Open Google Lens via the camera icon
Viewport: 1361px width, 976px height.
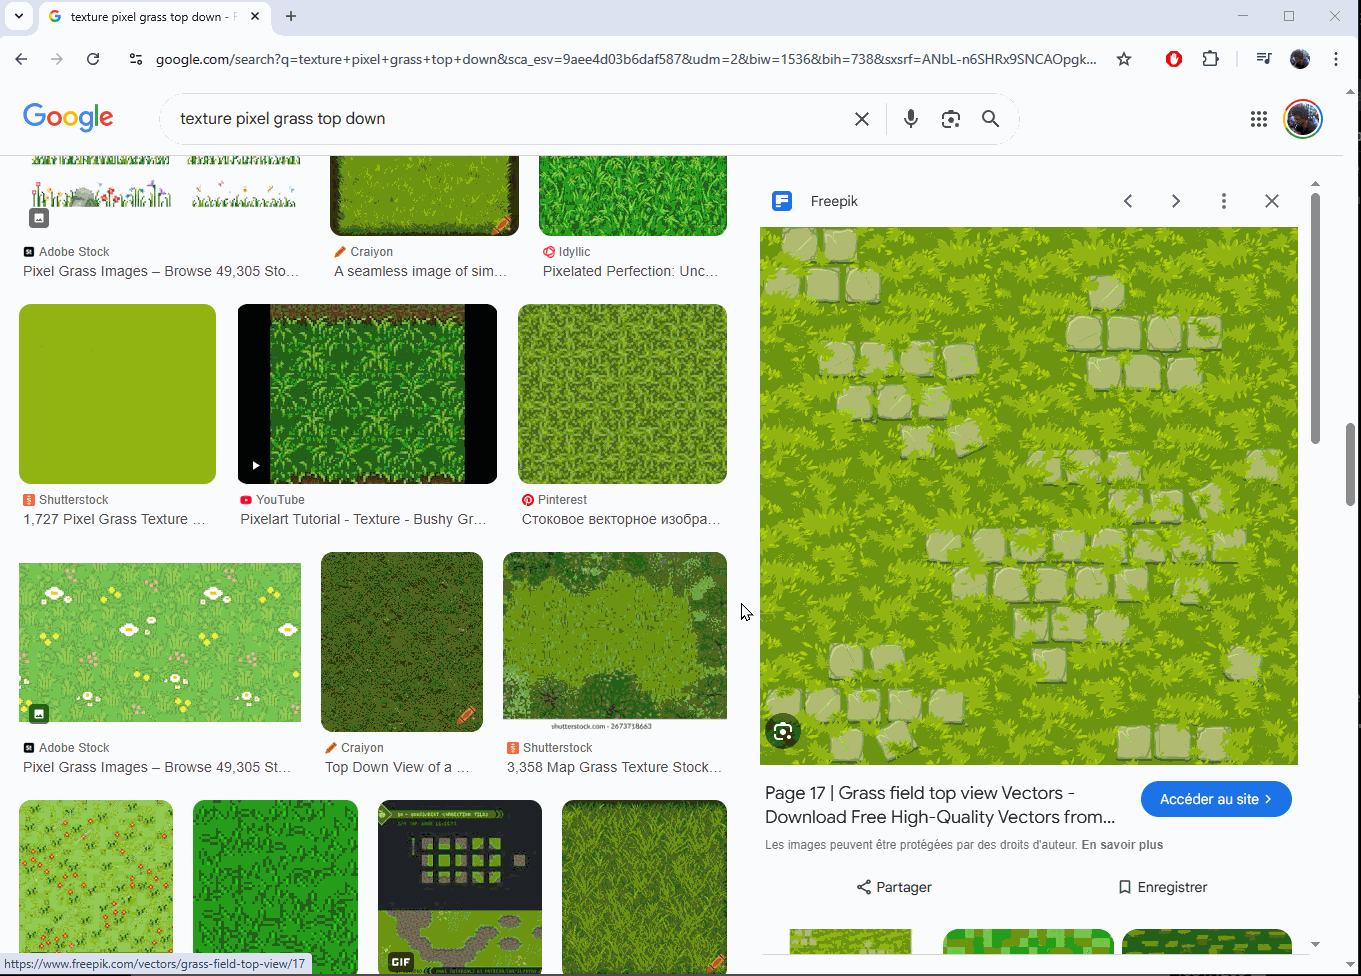click(x=950, y=118)
